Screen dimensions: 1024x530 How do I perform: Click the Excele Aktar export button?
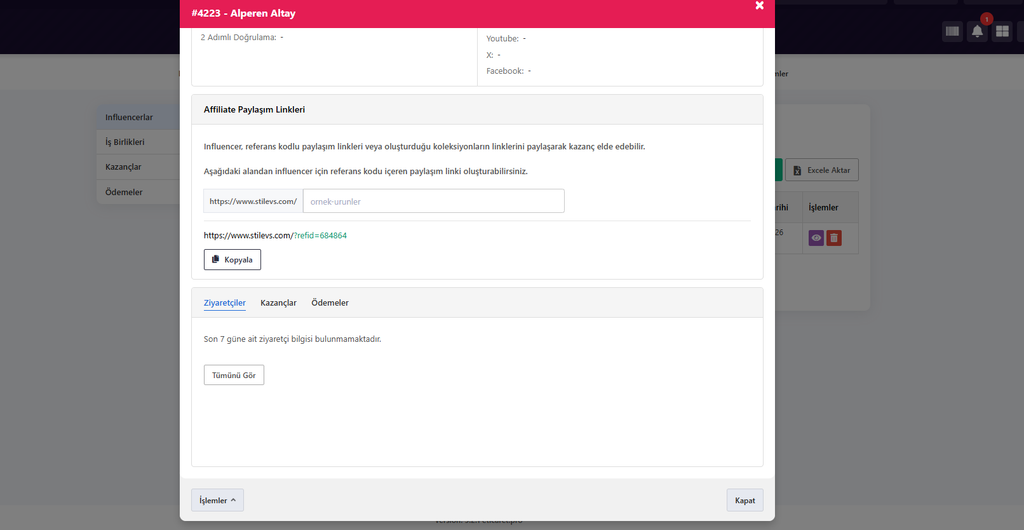822,170
